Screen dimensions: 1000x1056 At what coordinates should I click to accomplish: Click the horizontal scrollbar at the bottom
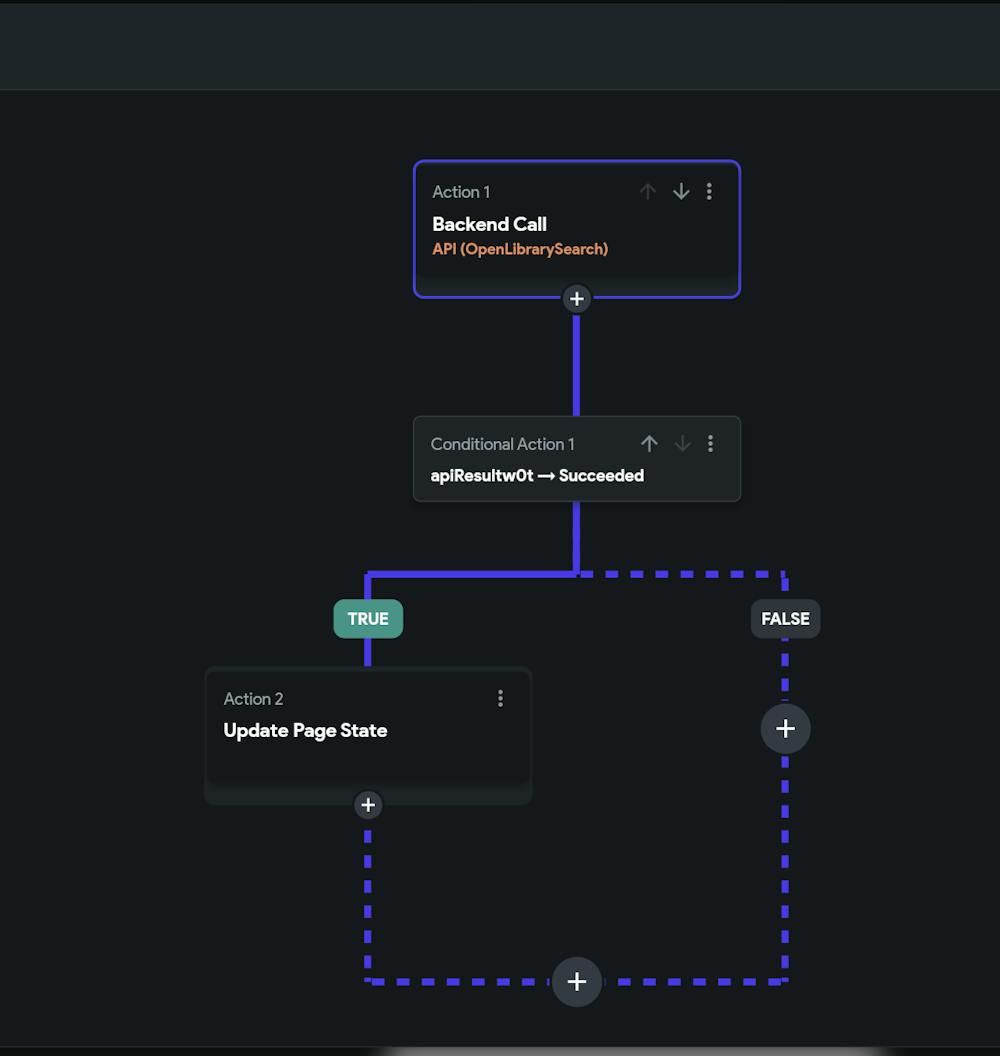[635, 1050]
